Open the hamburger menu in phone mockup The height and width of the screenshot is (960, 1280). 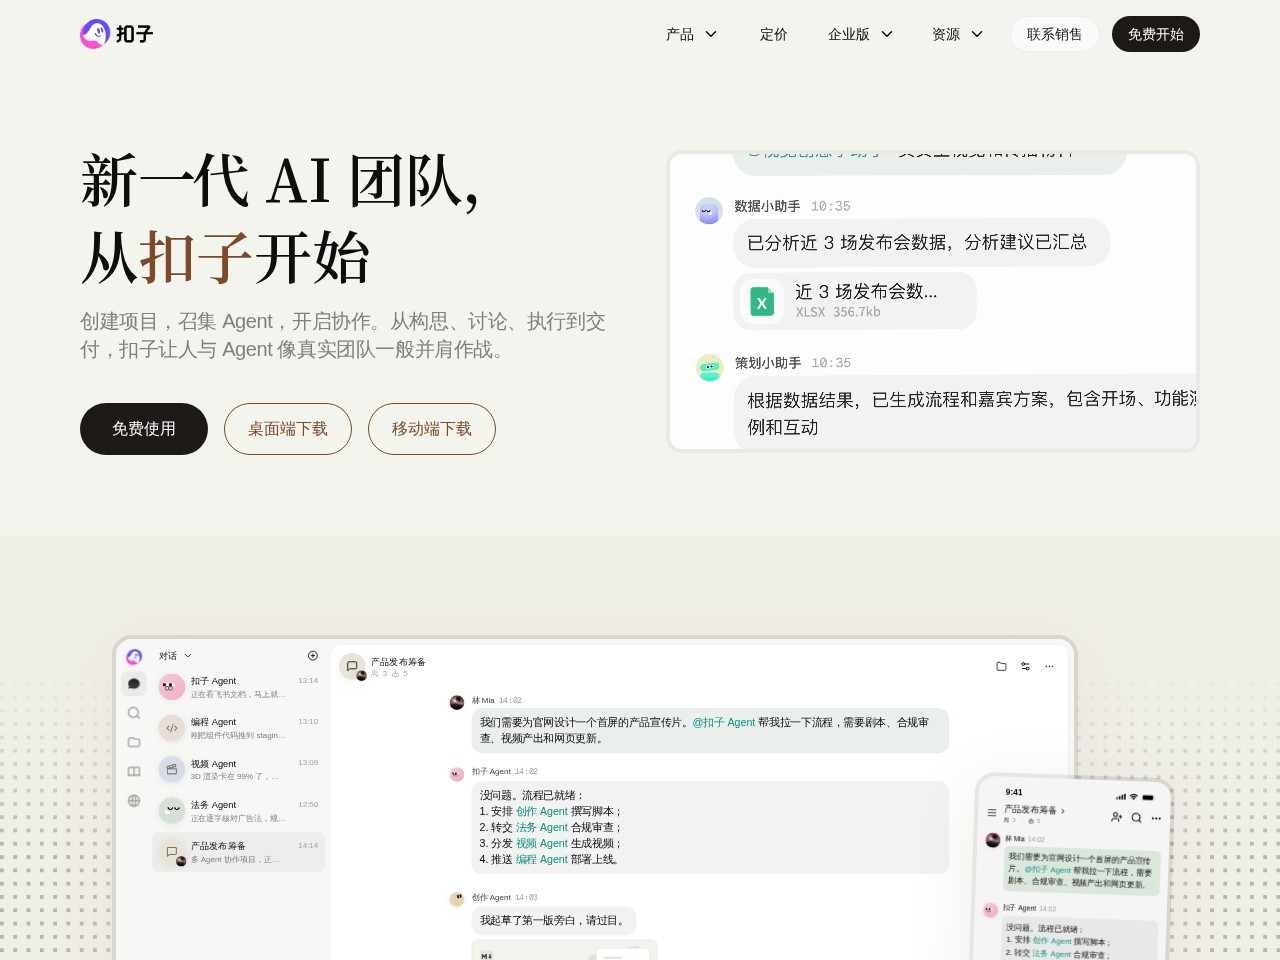tap(992, 813)
